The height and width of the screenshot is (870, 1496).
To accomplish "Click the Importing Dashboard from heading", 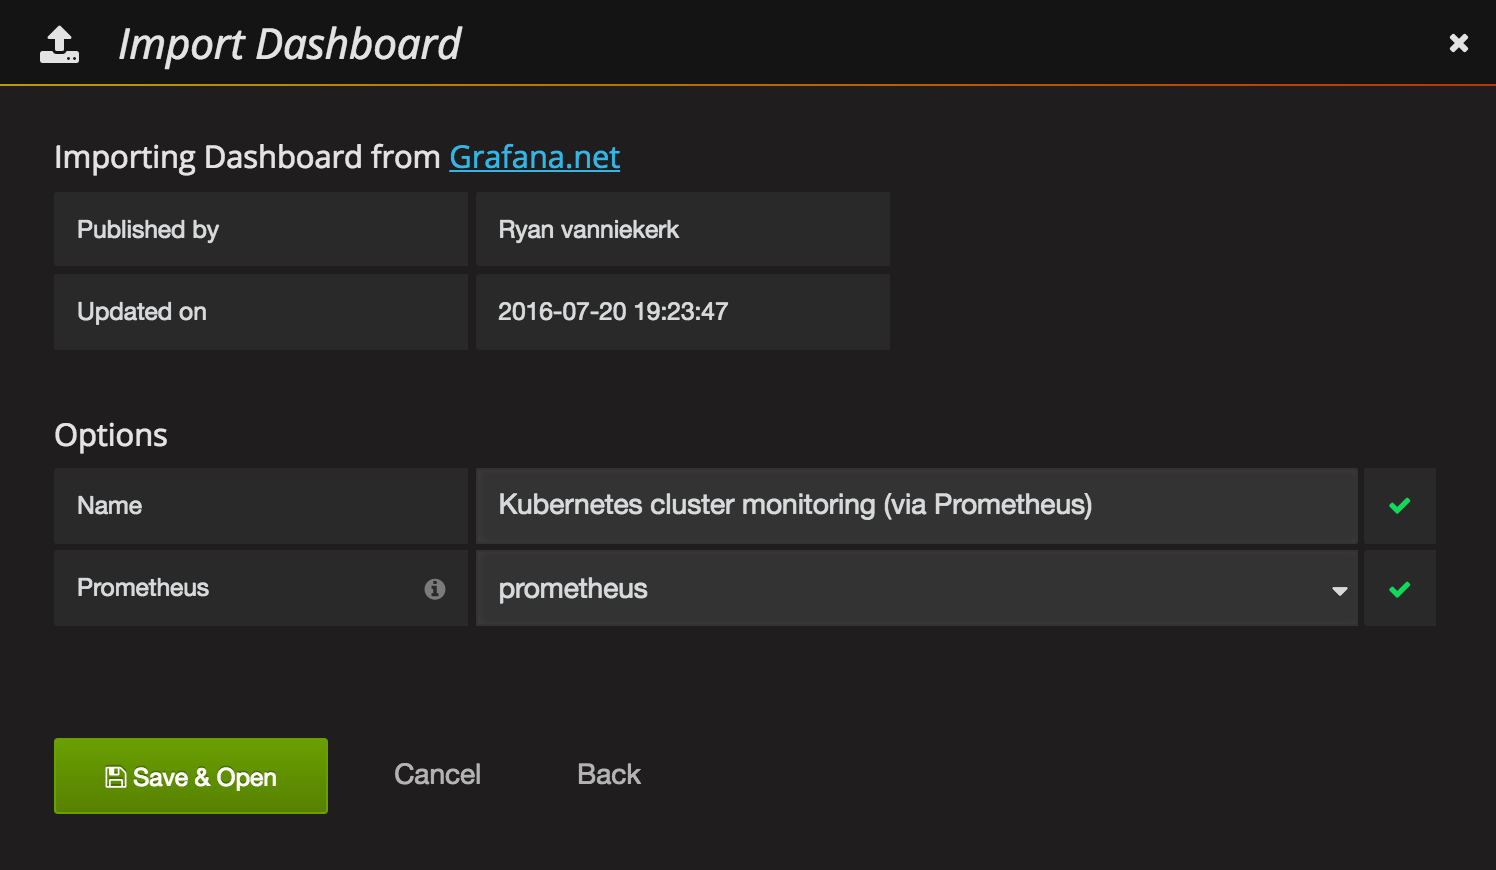I will (x=248, y=157).
